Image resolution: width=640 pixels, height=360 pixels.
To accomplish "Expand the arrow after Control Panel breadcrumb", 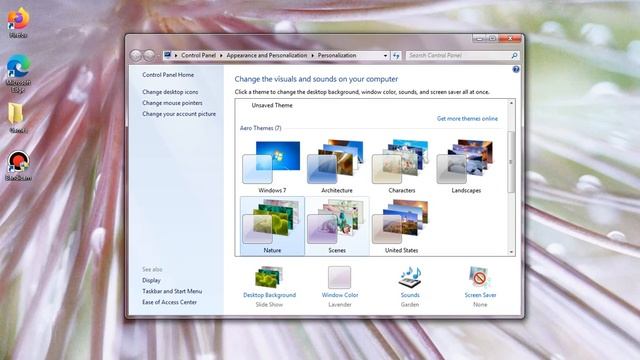I will click(221, 56).
